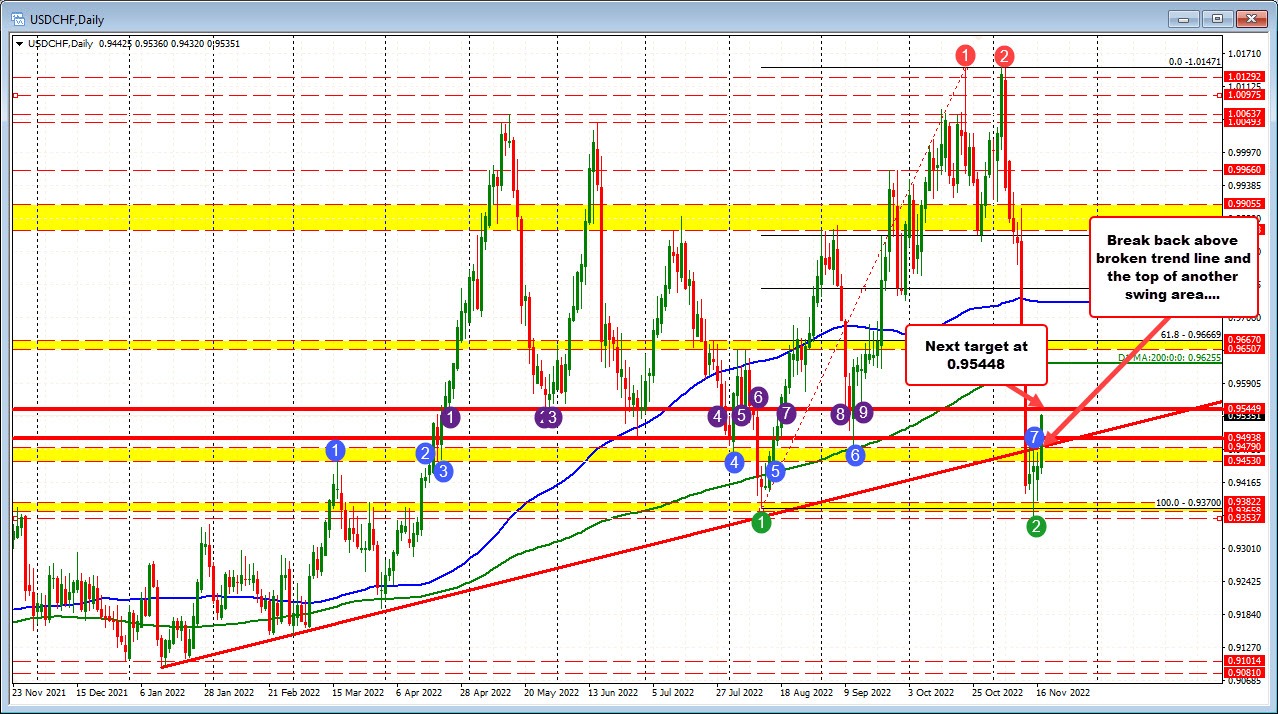Select red marker 1 above the October highs

pos(963,56)
